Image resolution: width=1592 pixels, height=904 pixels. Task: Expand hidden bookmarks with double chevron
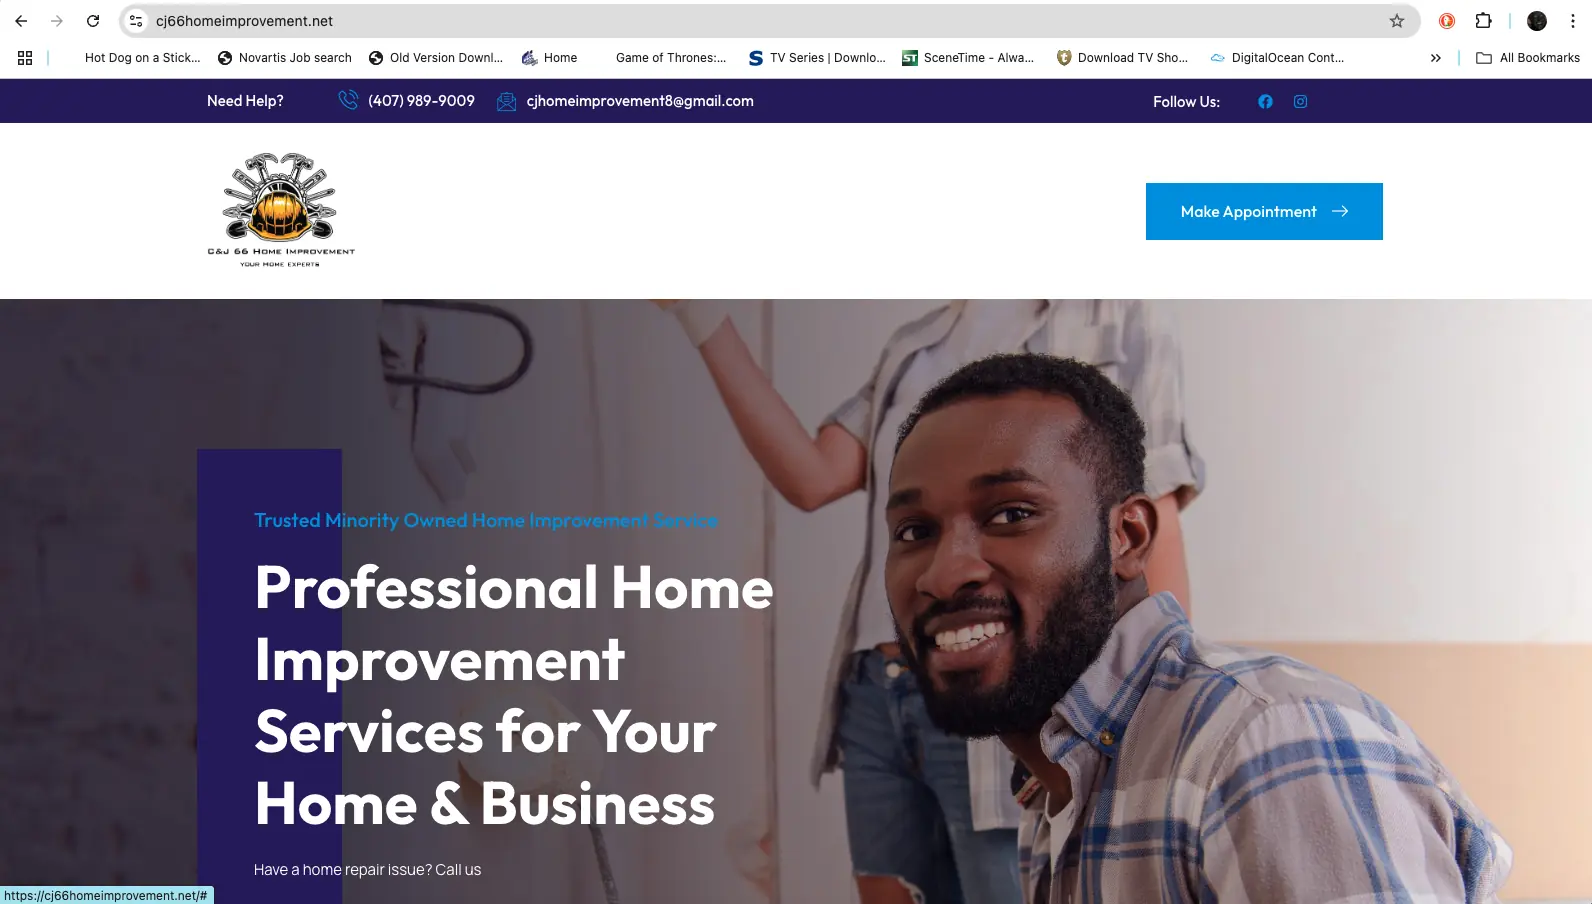pyautogui.click(x=1435, y=58)
